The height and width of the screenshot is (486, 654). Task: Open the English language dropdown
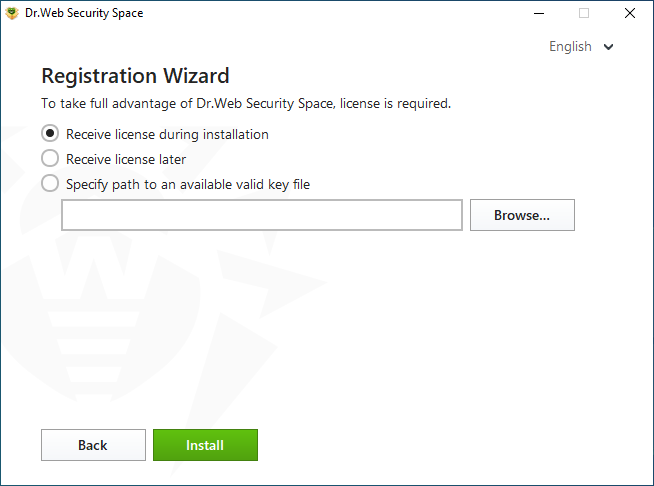click(x=581, y=46)
